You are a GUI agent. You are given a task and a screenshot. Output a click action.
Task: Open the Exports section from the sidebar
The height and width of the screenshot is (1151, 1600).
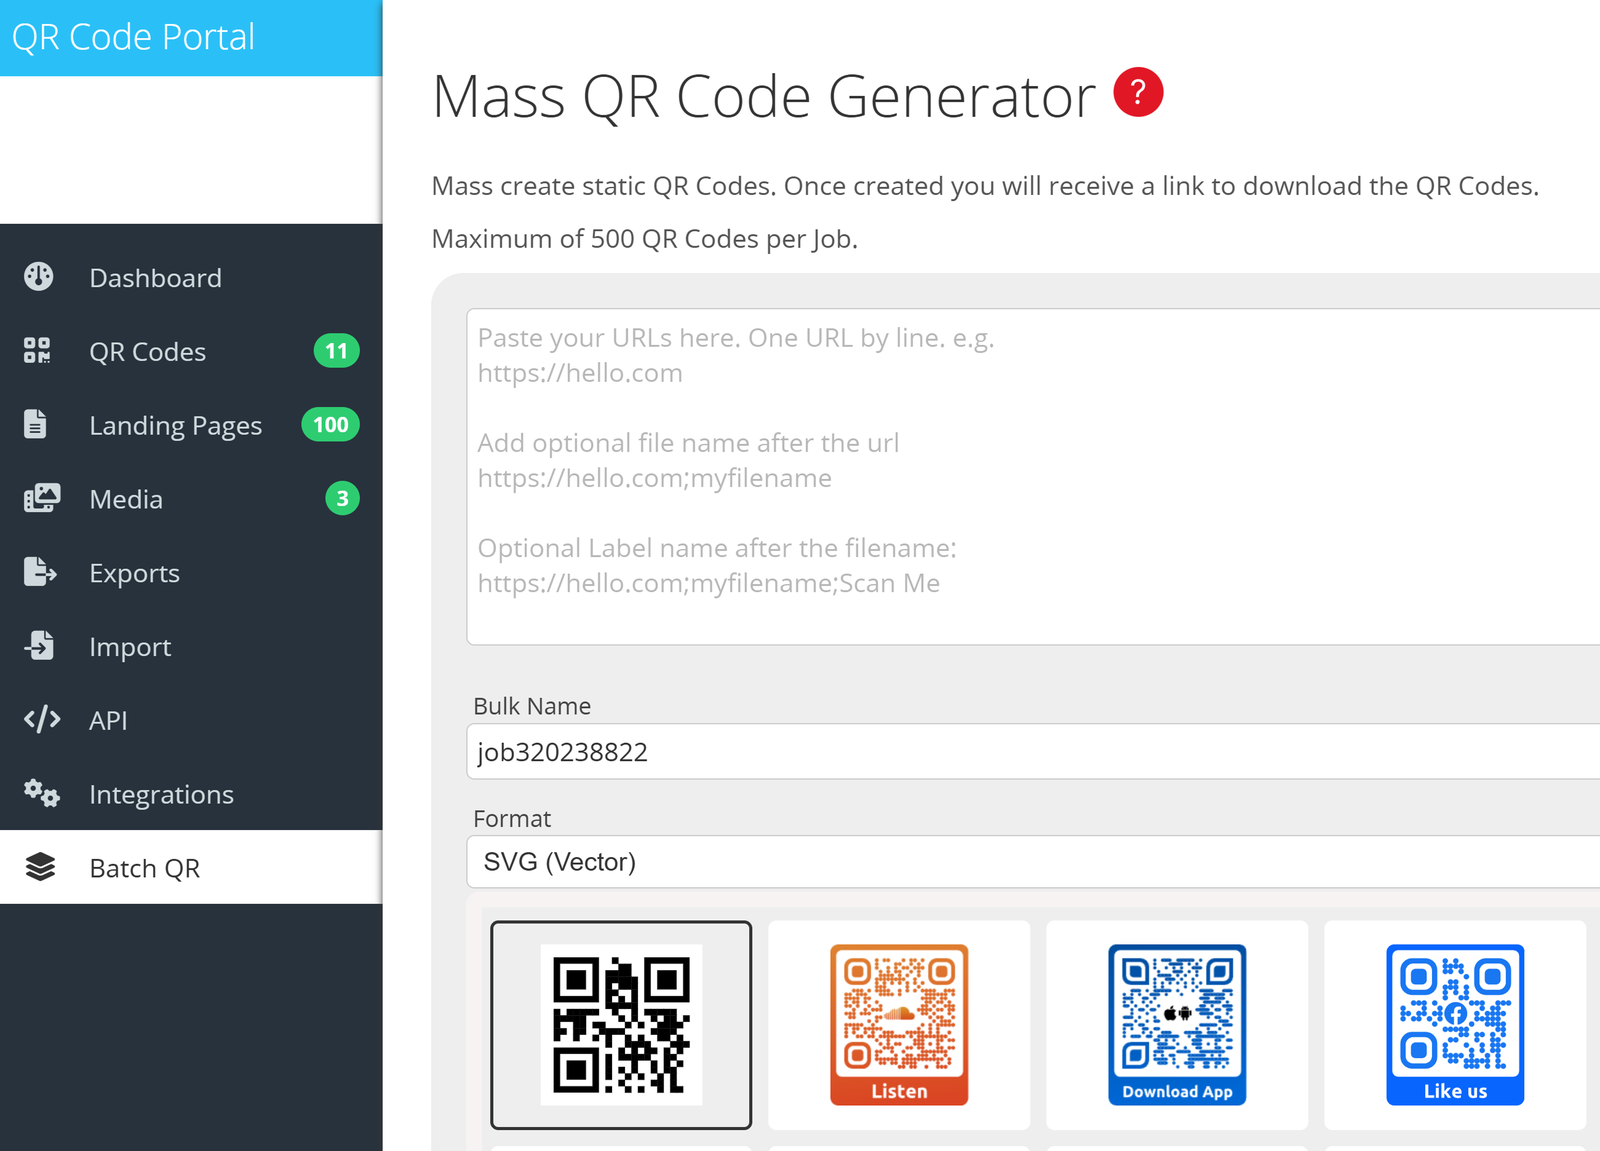tap(134, 572)
